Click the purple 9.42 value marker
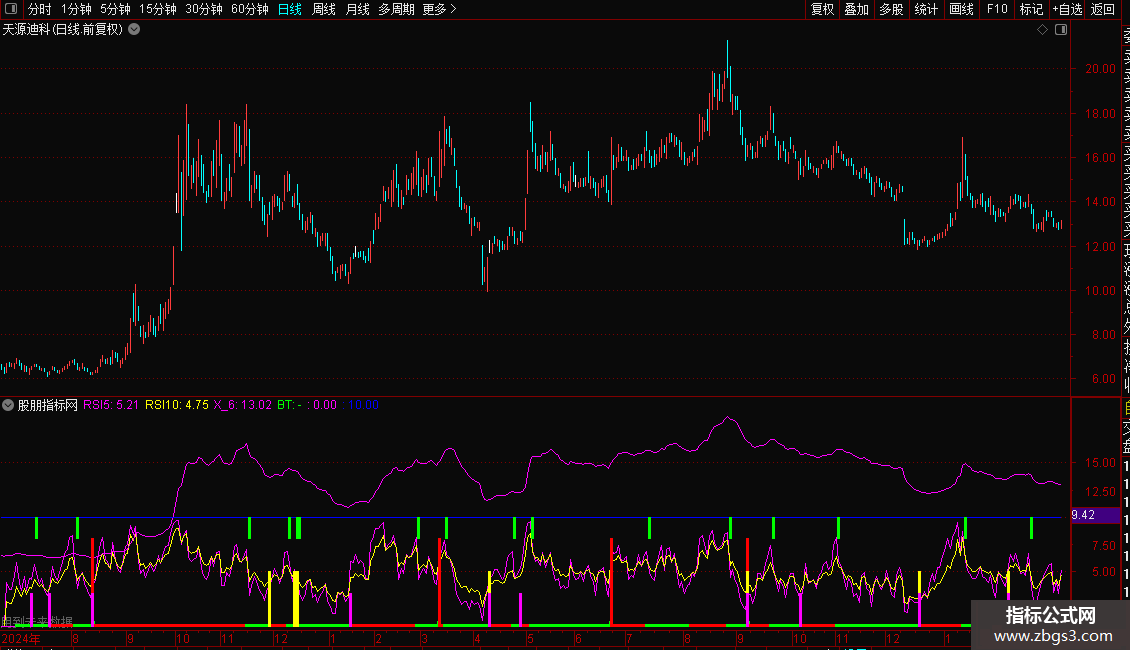The image size is (1130, 650). [x=1096, y=515]
